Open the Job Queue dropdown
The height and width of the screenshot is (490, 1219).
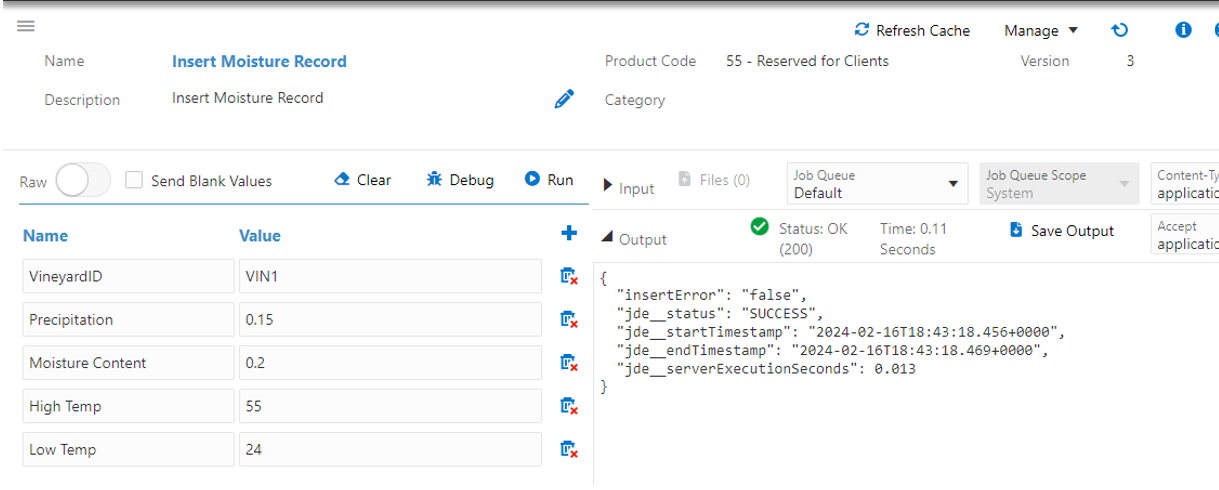point(876,183)
